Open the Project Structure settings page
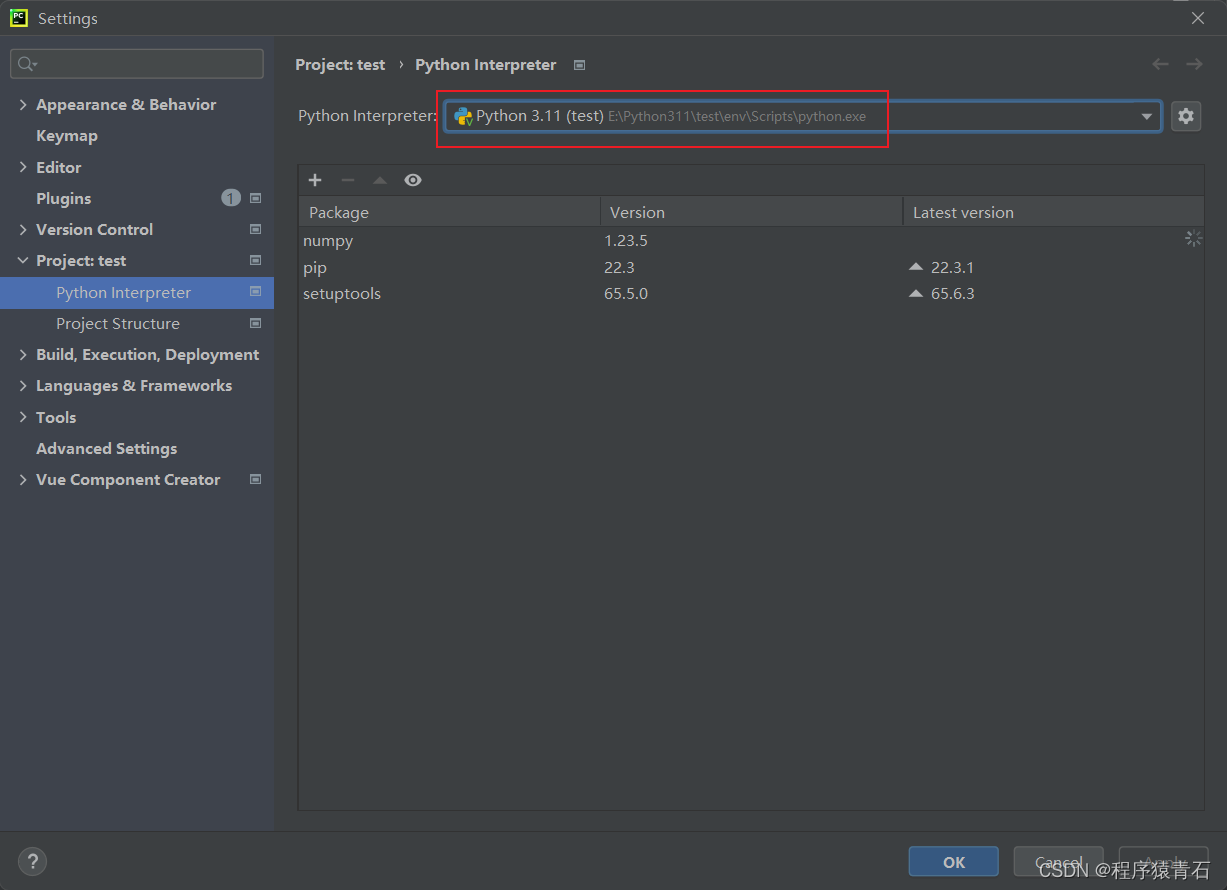This screenshot has height=890, width=1227. [118, 324]
